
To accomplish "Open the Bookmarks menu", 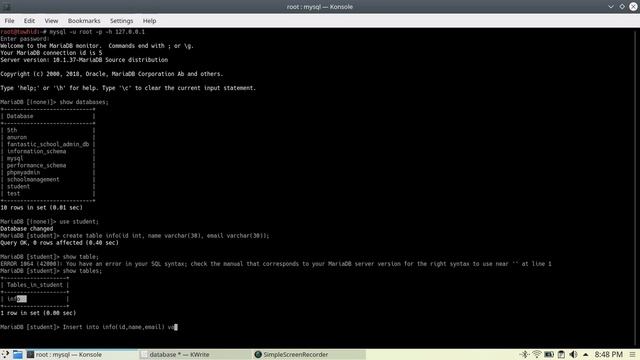I will (84, 21).
